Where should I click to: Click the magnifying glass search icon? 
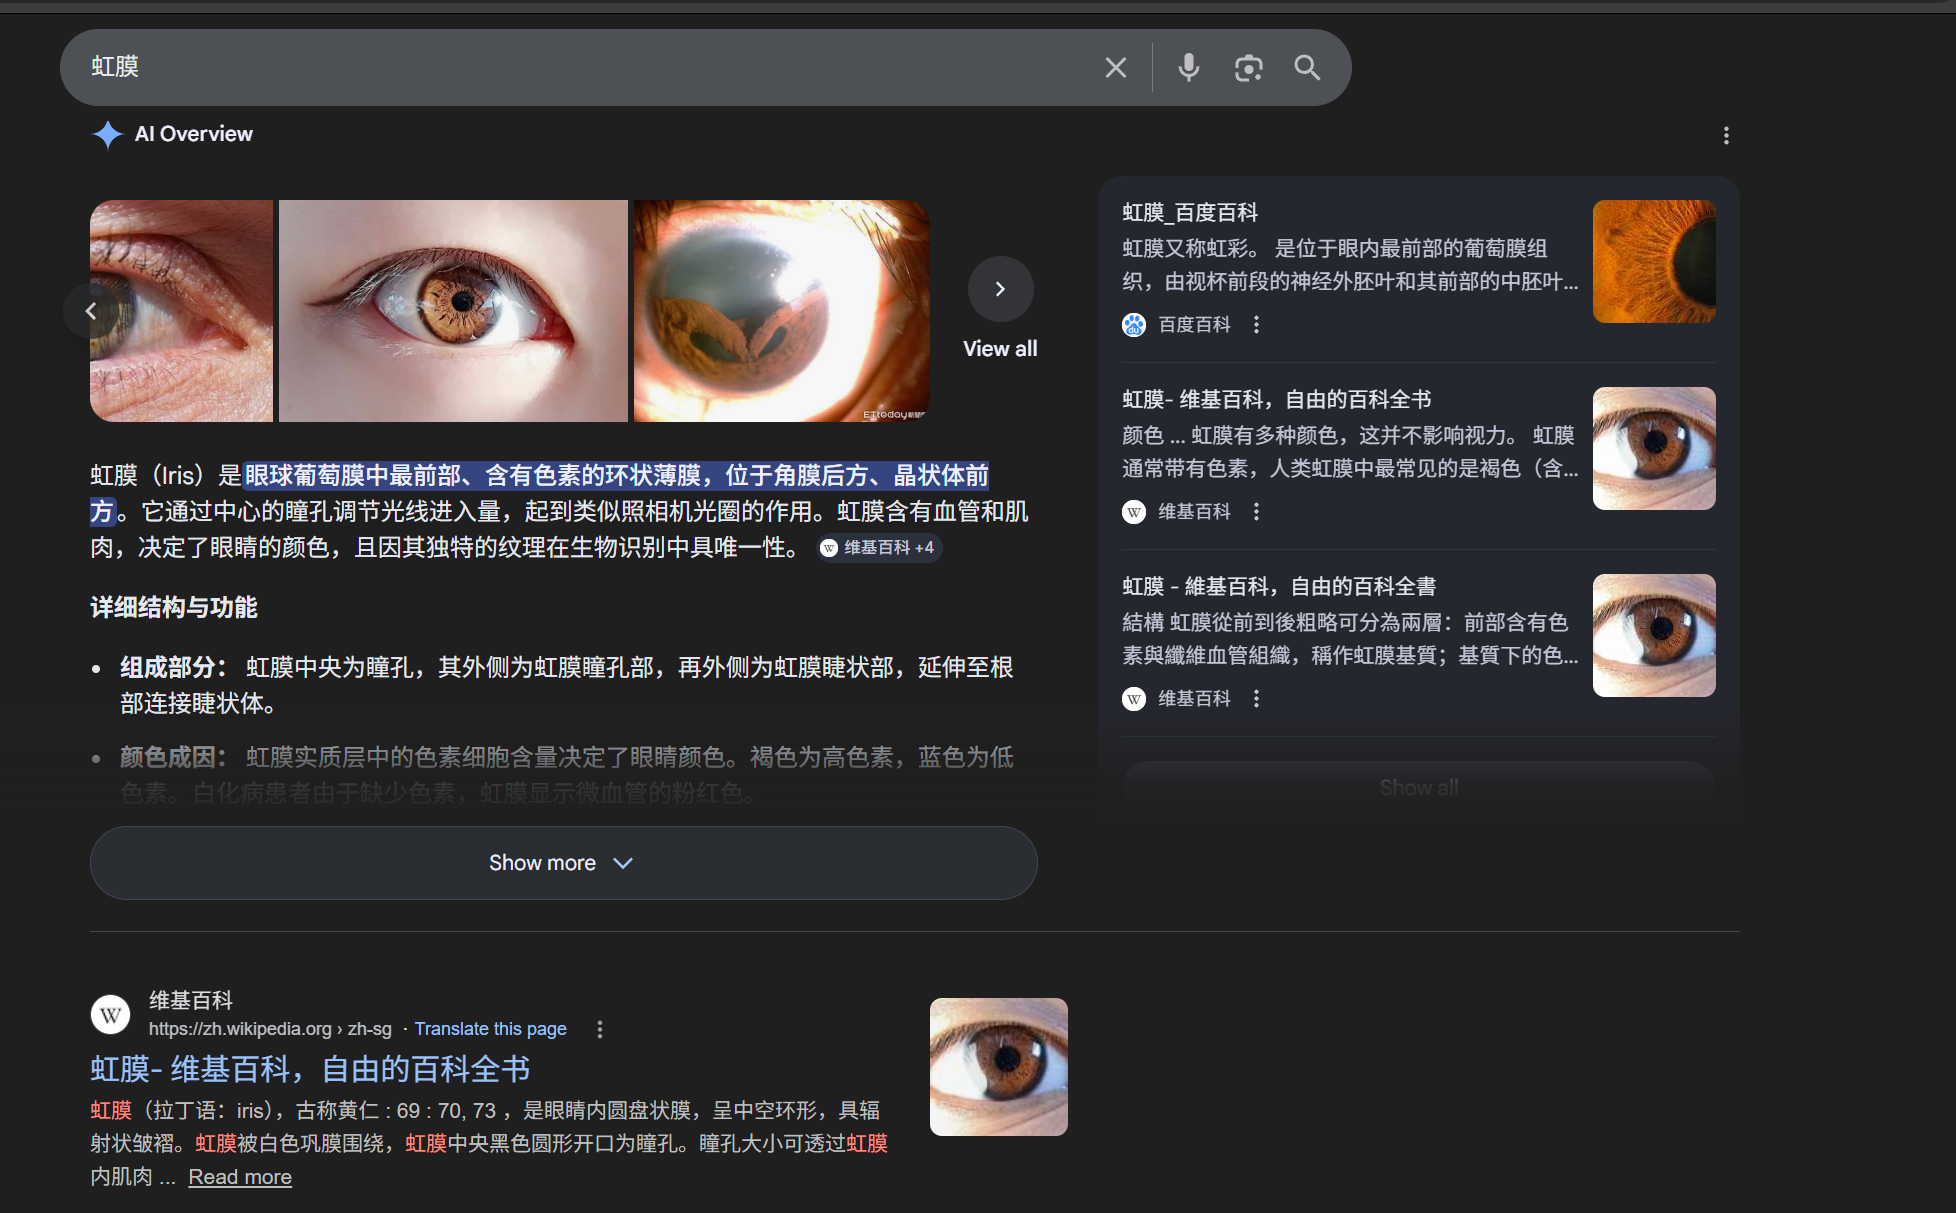click(1307, 68)
